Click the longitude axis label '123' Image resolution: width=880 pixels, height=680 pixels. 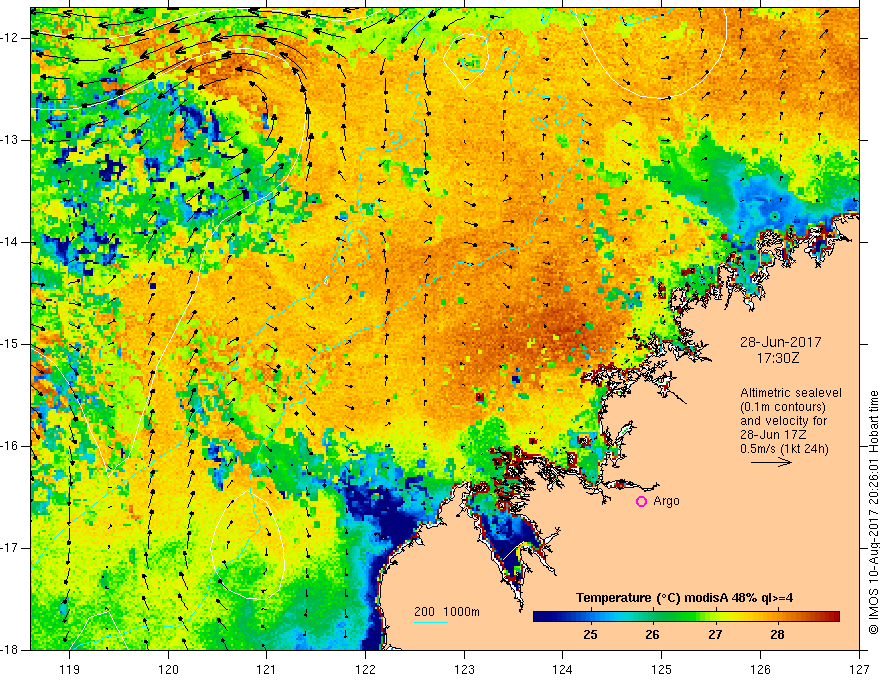464,669
